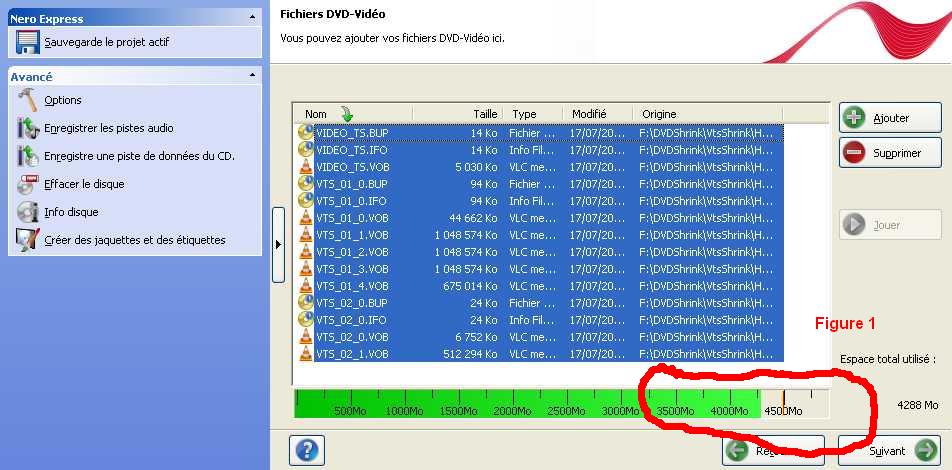The height and width of the screenshot is (470, 952).
Task: Click the 500Mo mark on capacity bar
Action: (350, 411)
